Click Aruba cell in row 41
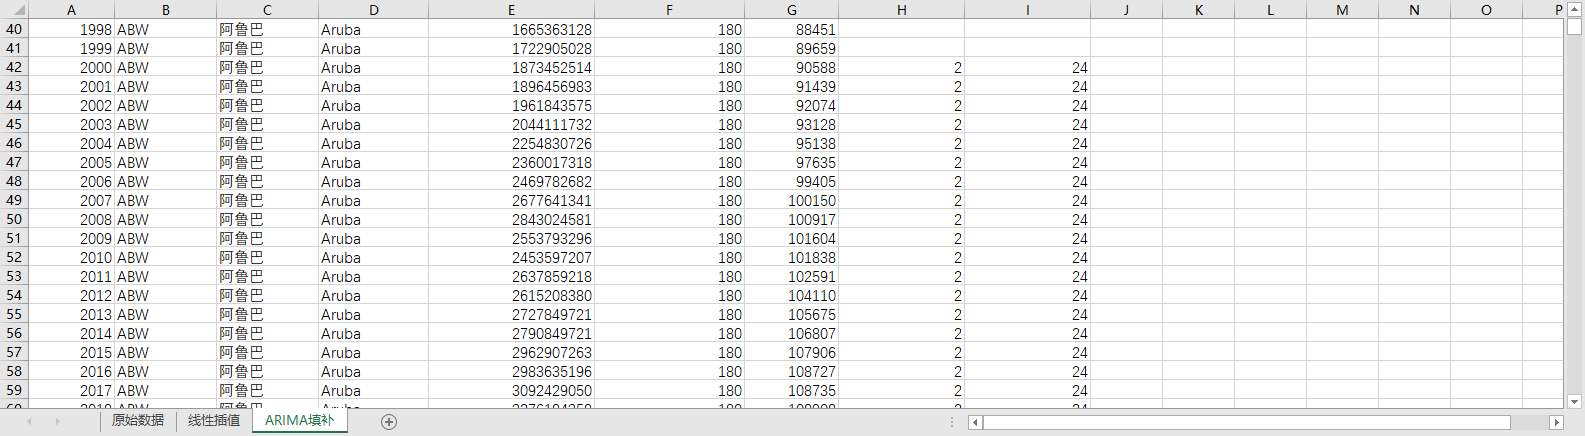Viewport: 1585px width, 436px height. [x=373, y=48]
